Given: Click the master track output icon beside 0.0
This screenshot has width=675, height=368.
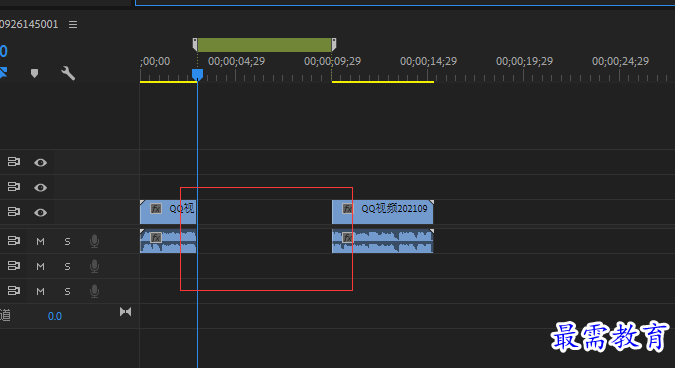Looking at the screenshot, I should point(125,312).
